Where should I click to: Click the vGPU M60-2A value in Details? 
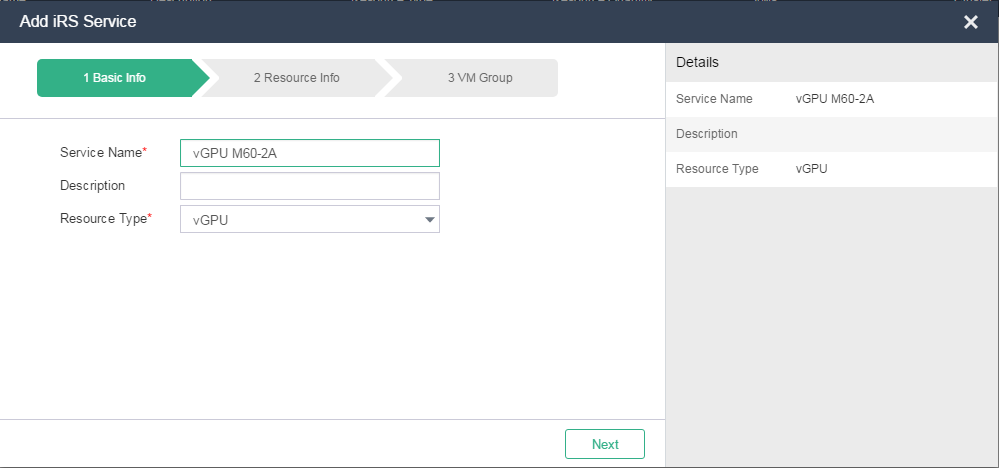[x=835, y=99]
